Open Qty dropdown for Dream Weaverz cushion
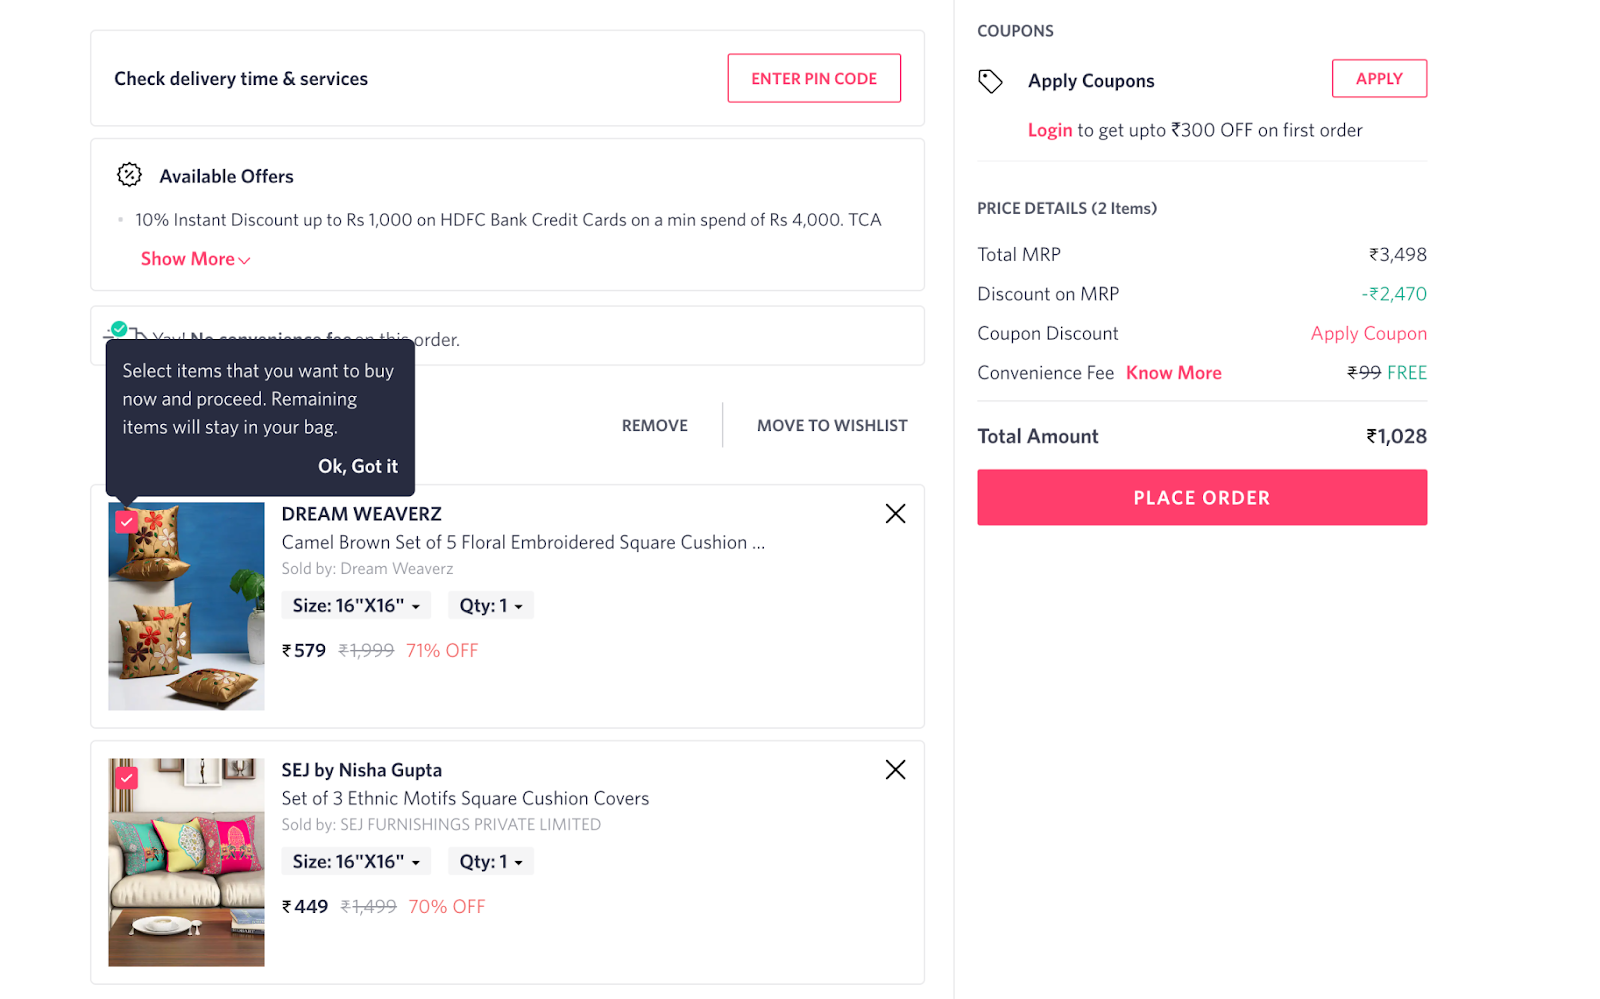Viewport: 1600px width, 999px height. [490, 606]
